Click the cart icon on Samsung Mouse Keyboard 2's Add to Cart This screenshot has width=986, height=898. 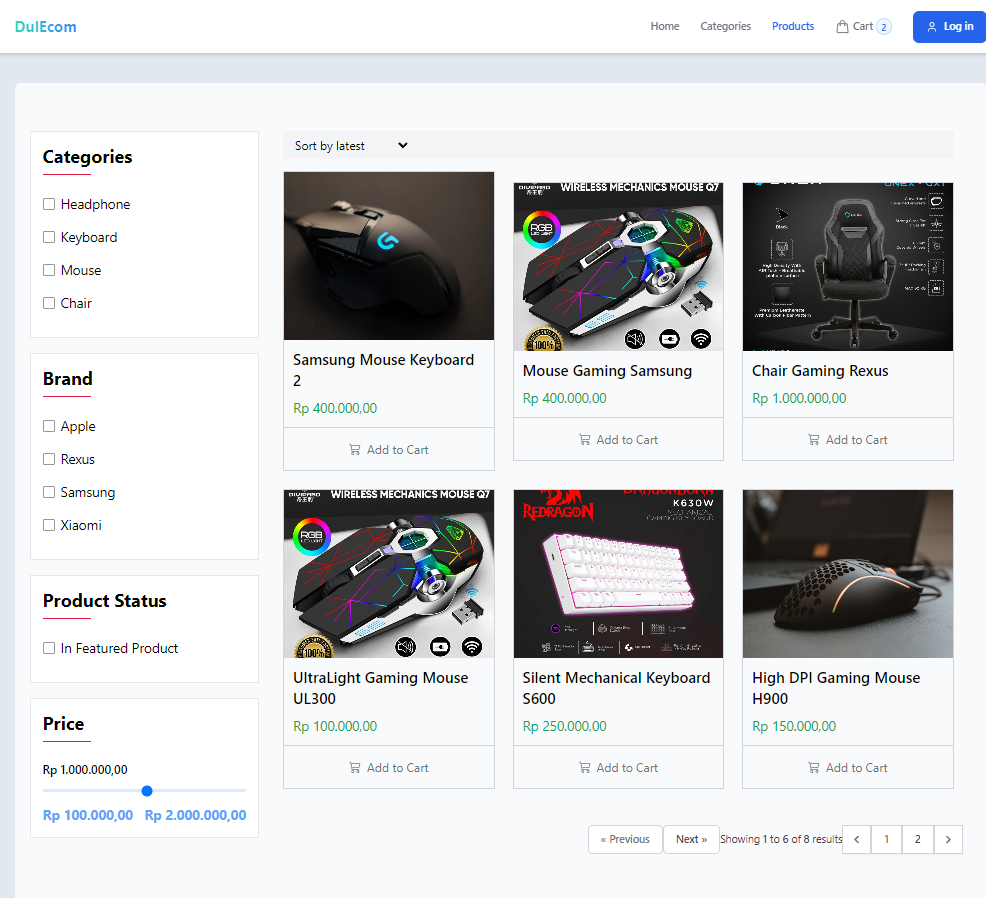click(x=354, y=449)
